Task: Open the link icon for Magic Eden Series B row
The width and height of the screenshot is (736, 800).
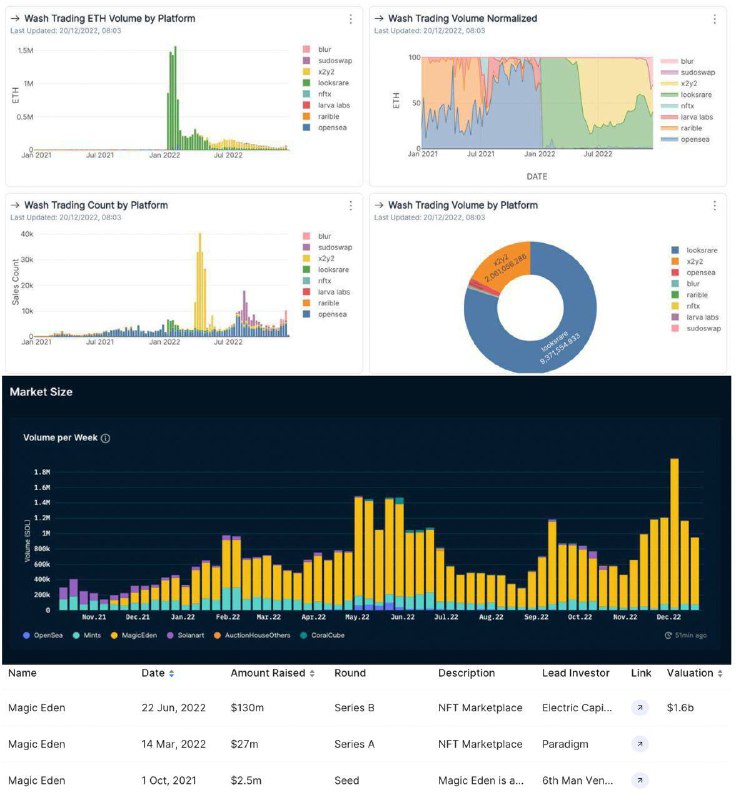Action: click(x=640, y=708)
